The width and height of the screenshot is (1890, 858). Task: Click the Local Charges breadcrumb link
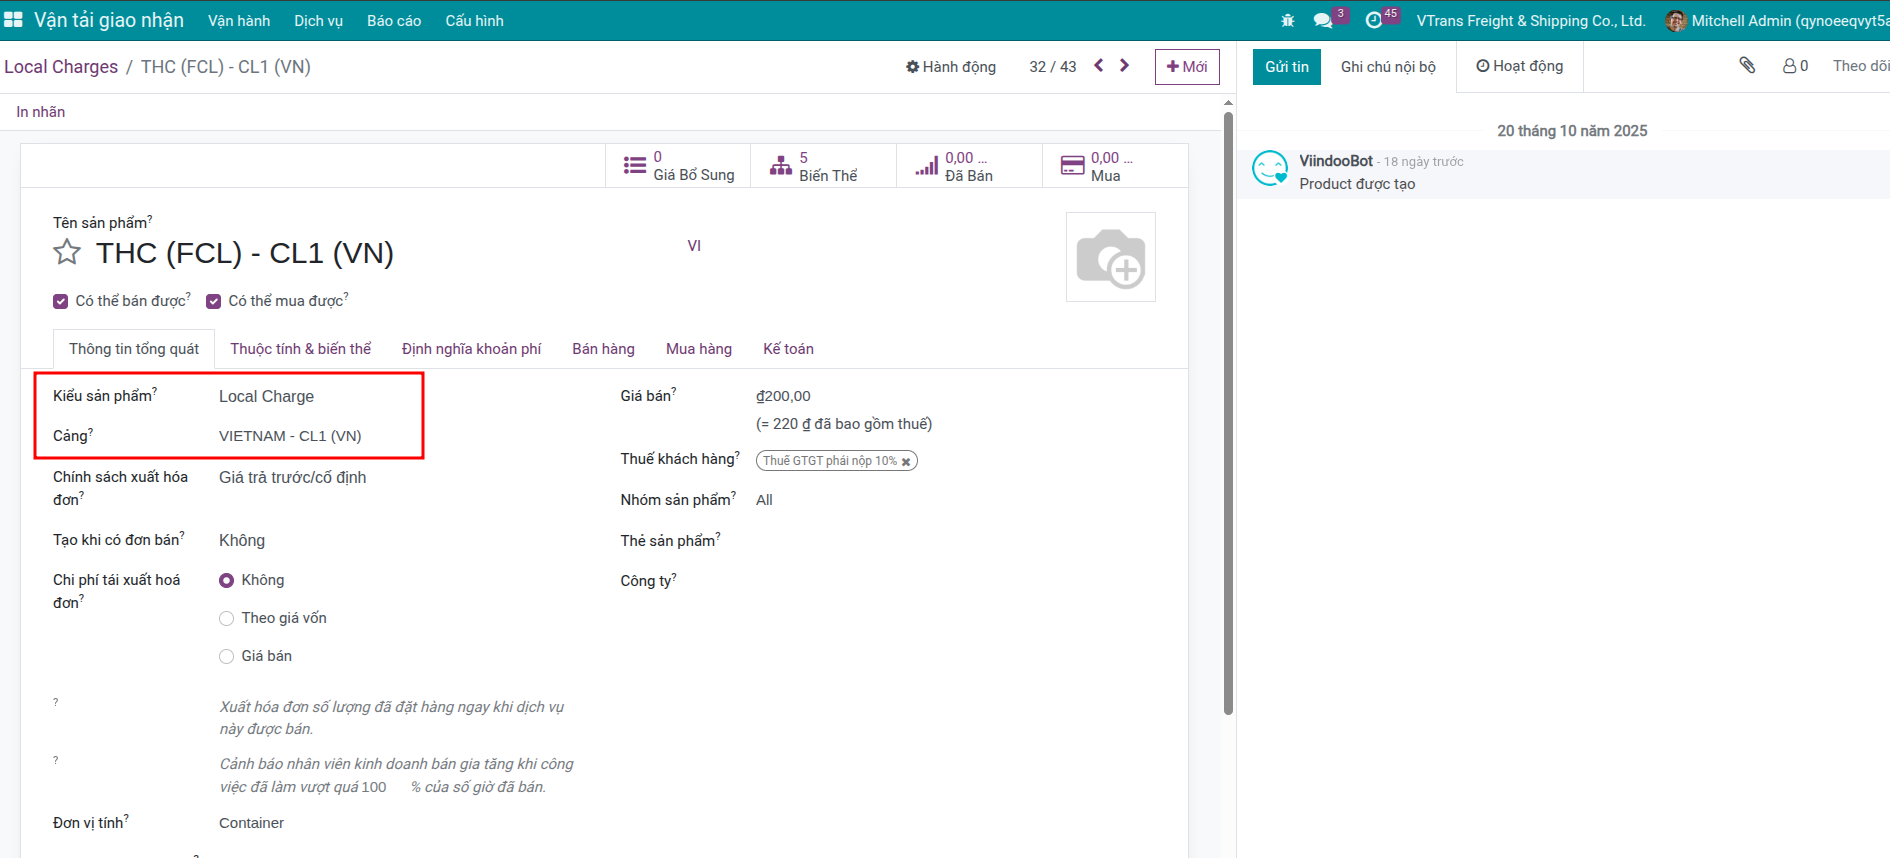[x=61, y=67]
